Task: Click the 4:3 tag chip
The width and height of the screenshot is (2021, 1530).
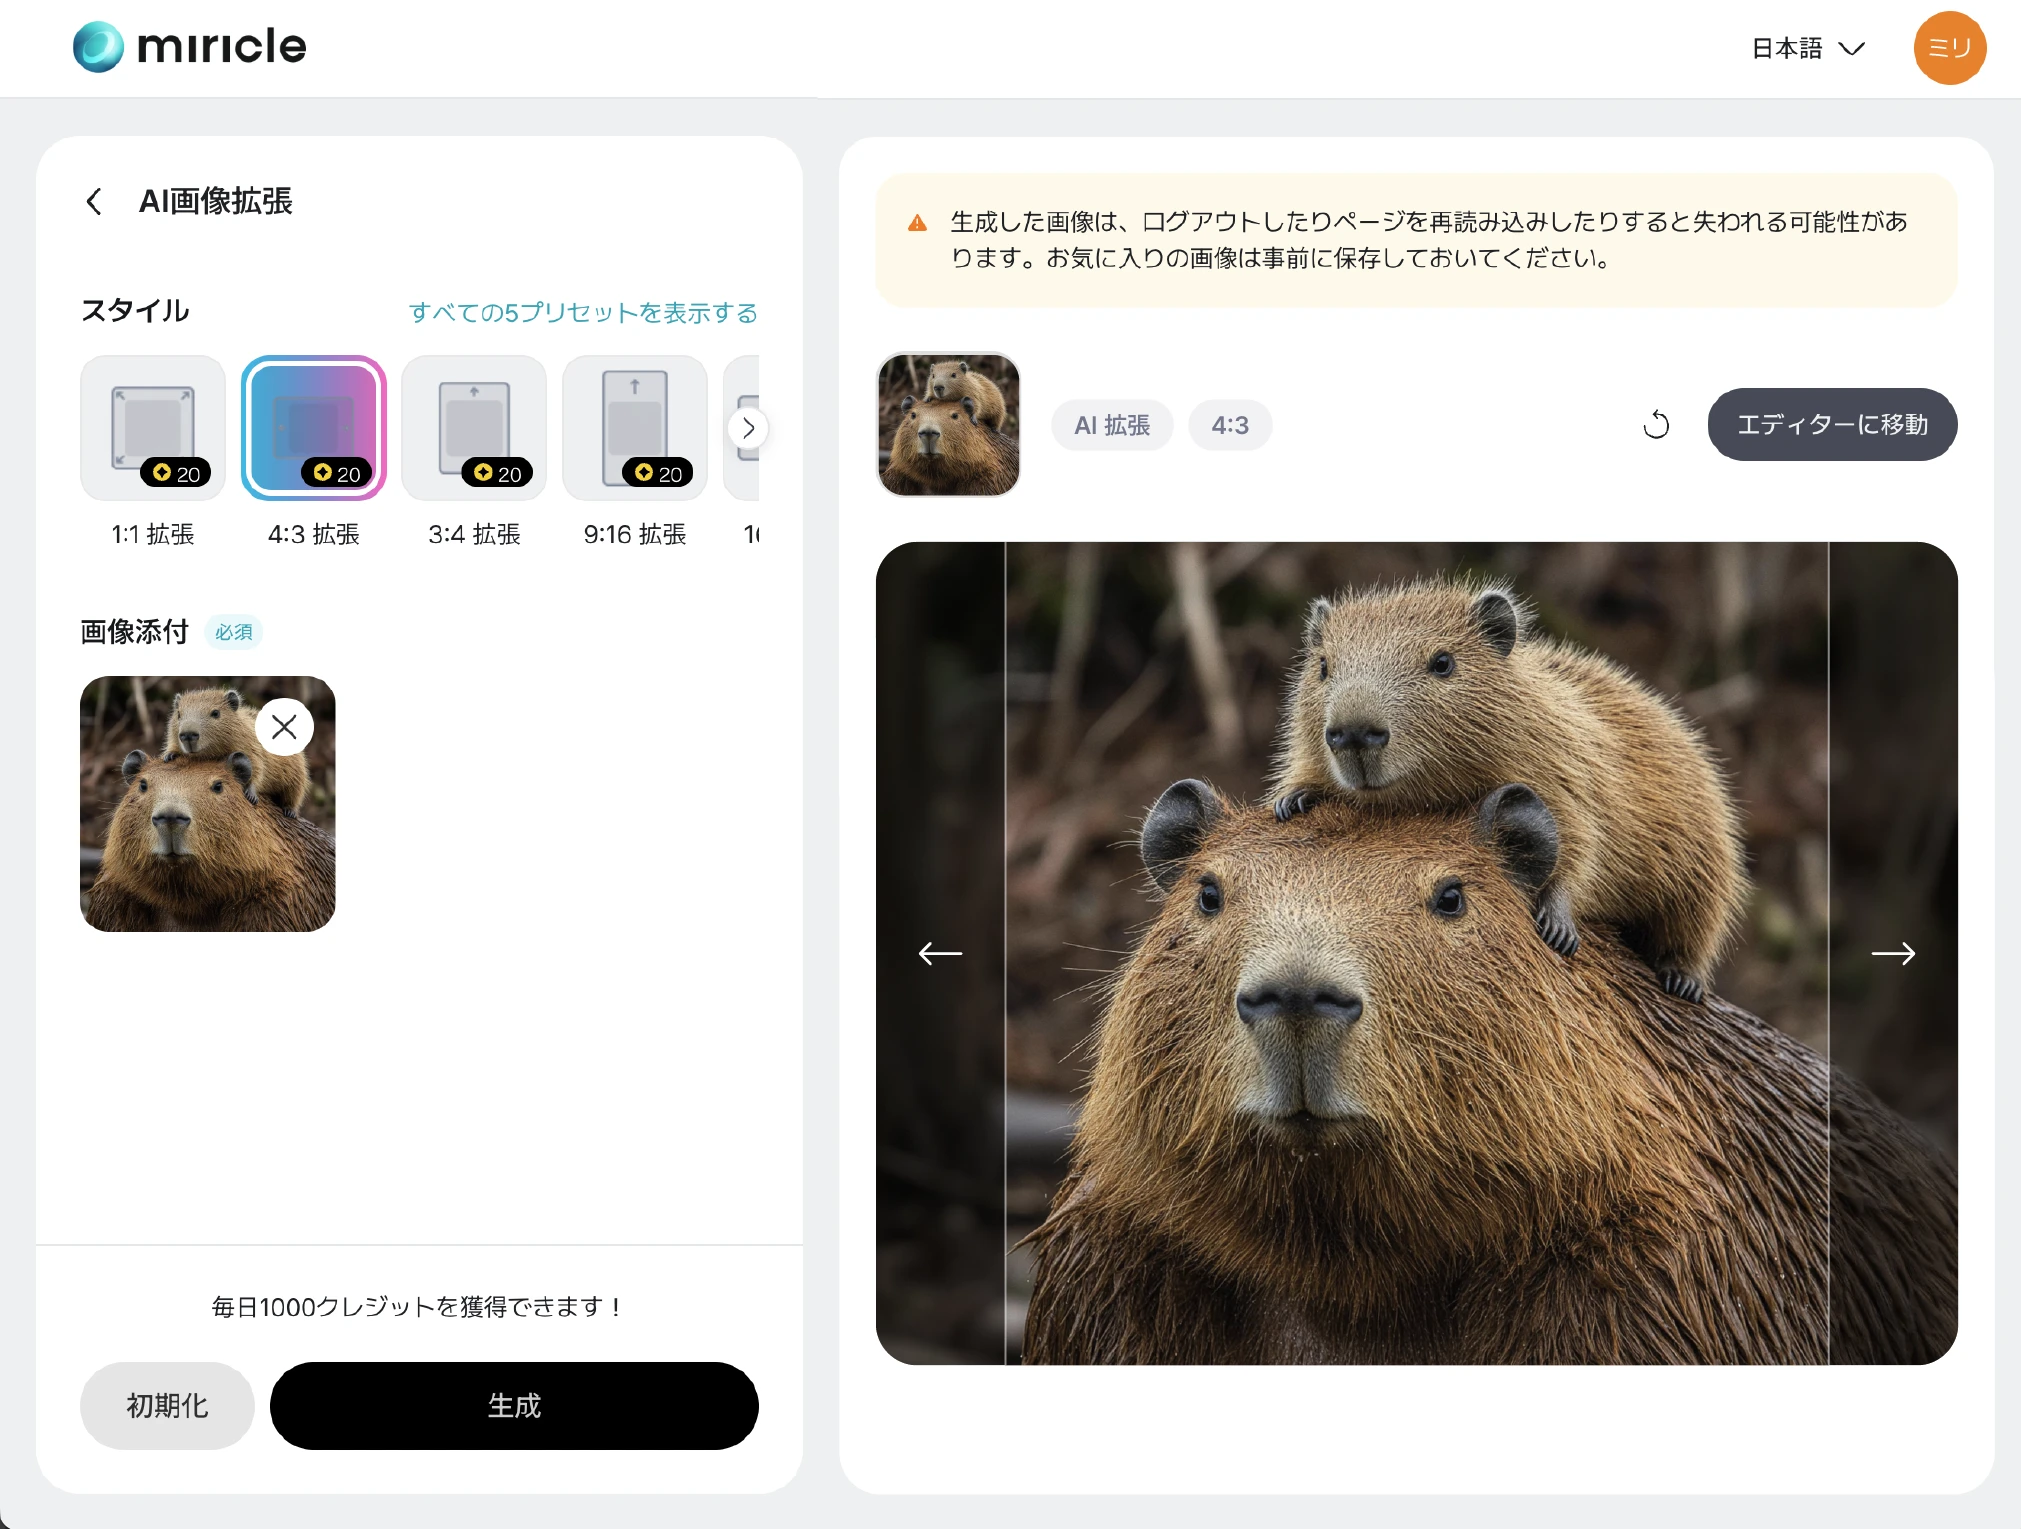Action: (x=1229, y=425)
